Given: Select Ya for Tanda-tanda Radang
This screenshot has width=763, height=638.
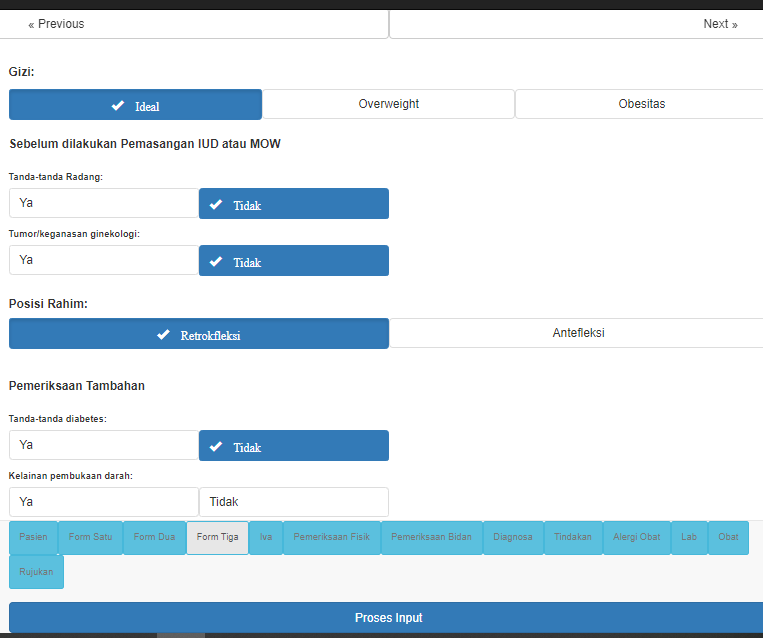Looking at the screenshot, I should (x=104, y=203).
